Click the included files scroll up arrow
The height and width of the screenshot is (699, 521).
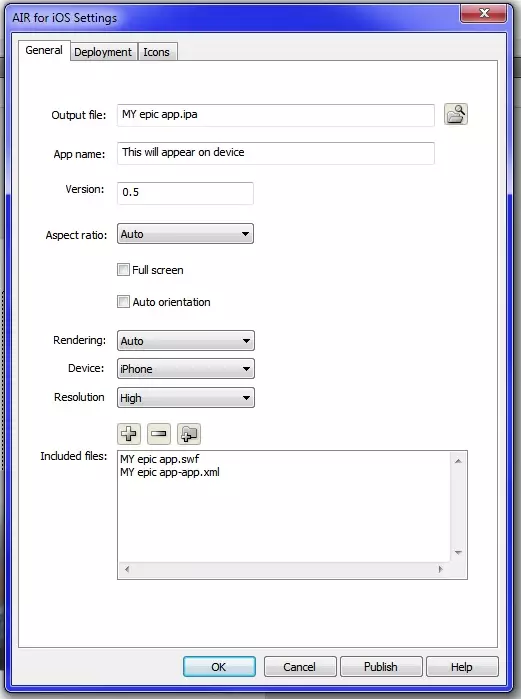458,461
